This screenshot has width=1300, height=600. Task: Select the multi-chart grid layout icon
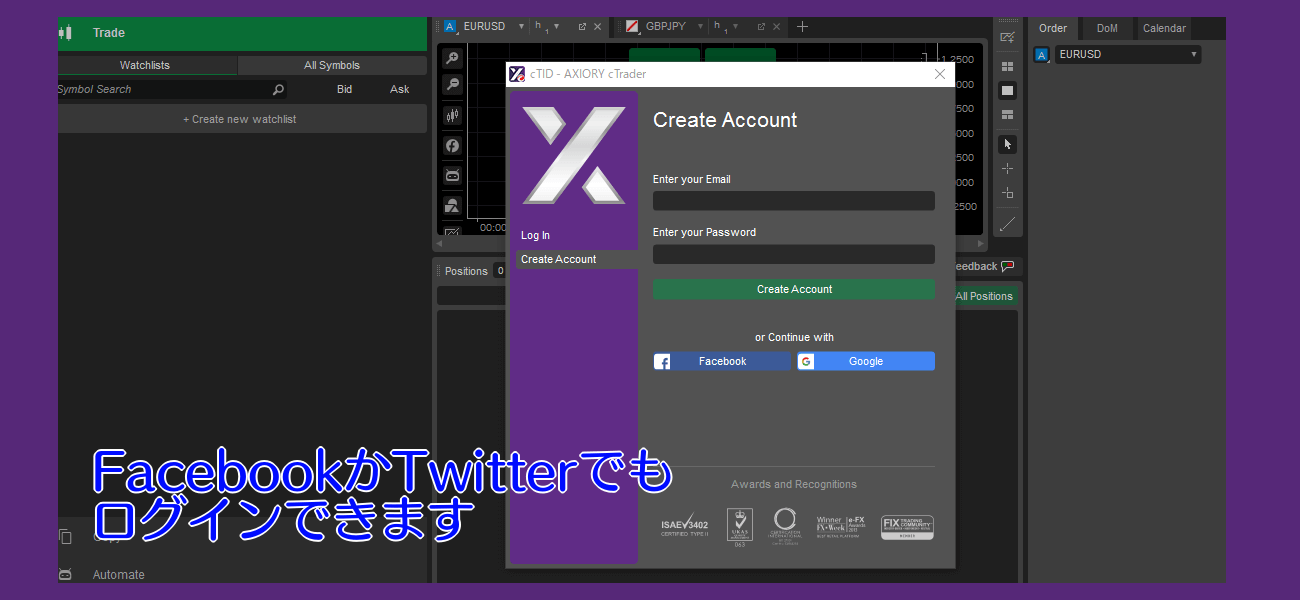click(x=1008, y=66)
